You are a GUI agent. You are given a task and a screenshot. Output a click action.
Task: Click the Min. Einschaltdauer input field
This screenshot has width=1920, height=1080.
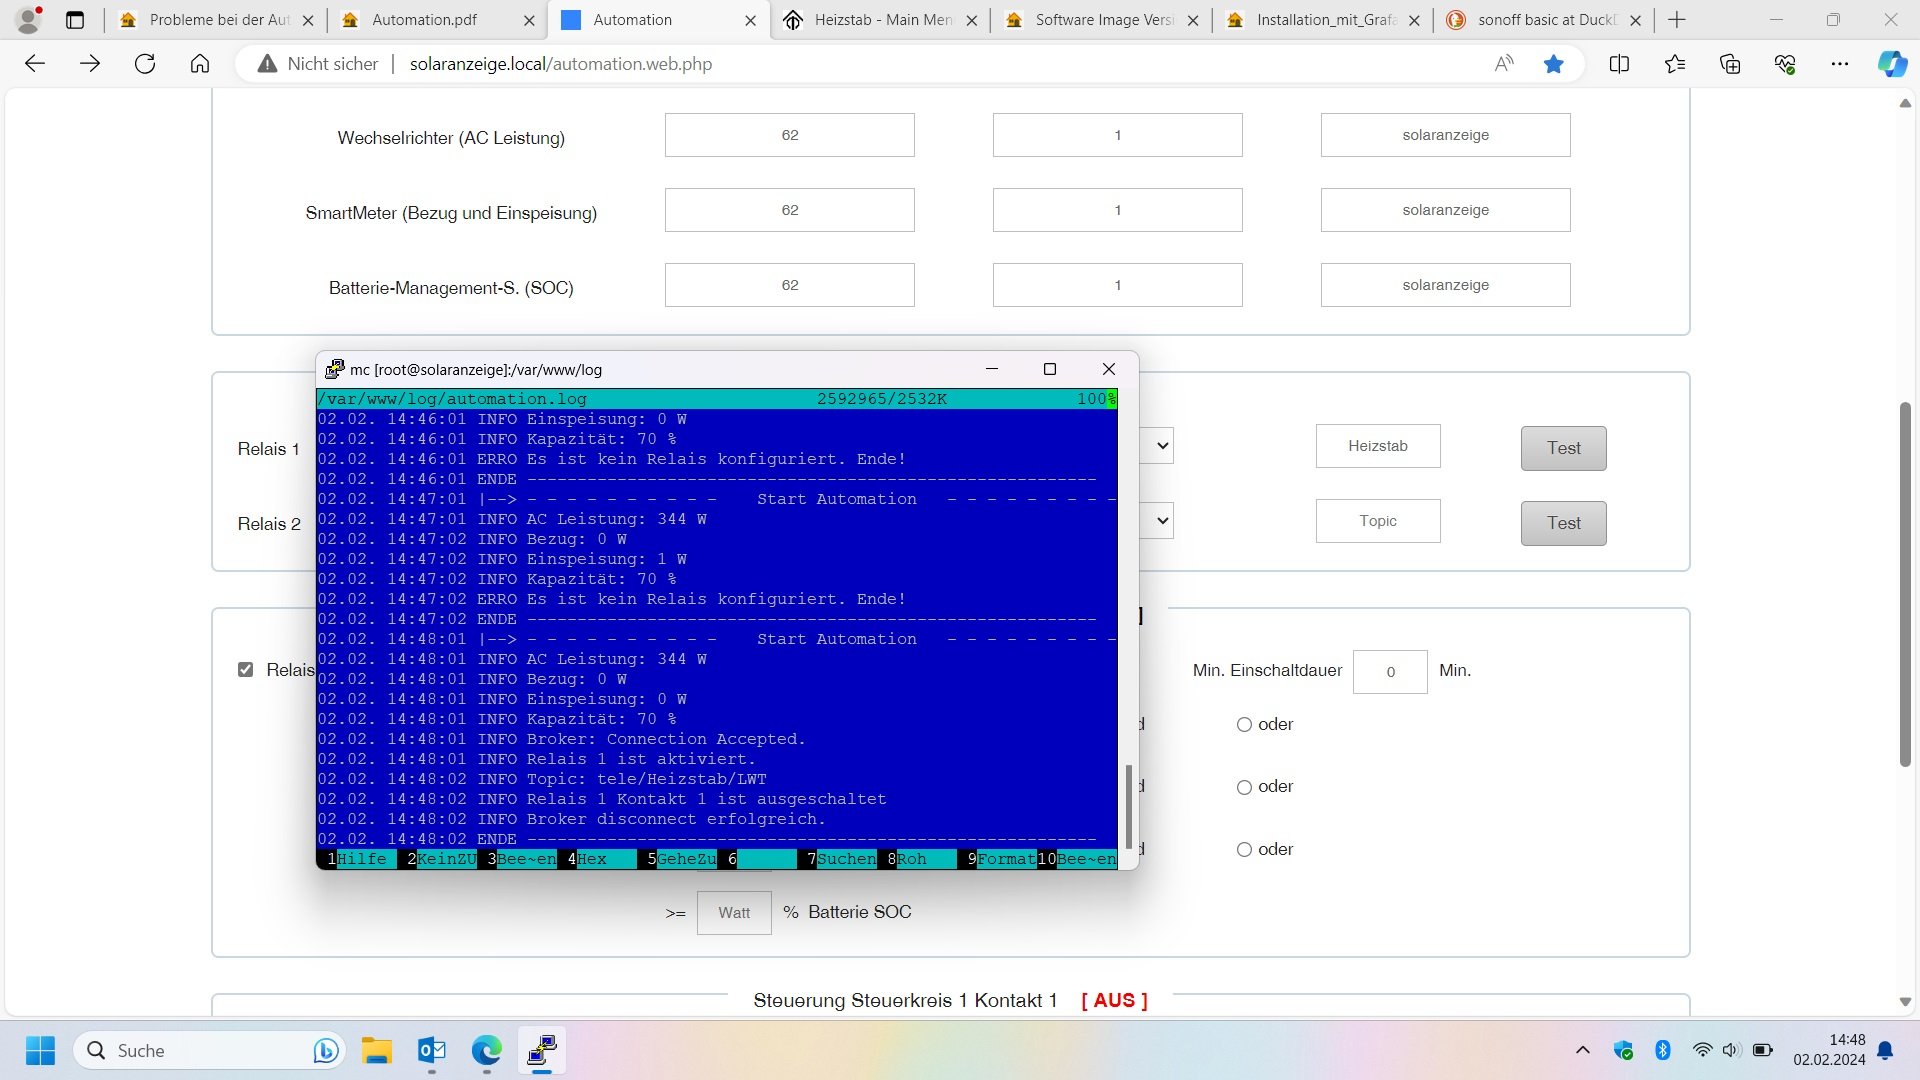point(1389,672)
